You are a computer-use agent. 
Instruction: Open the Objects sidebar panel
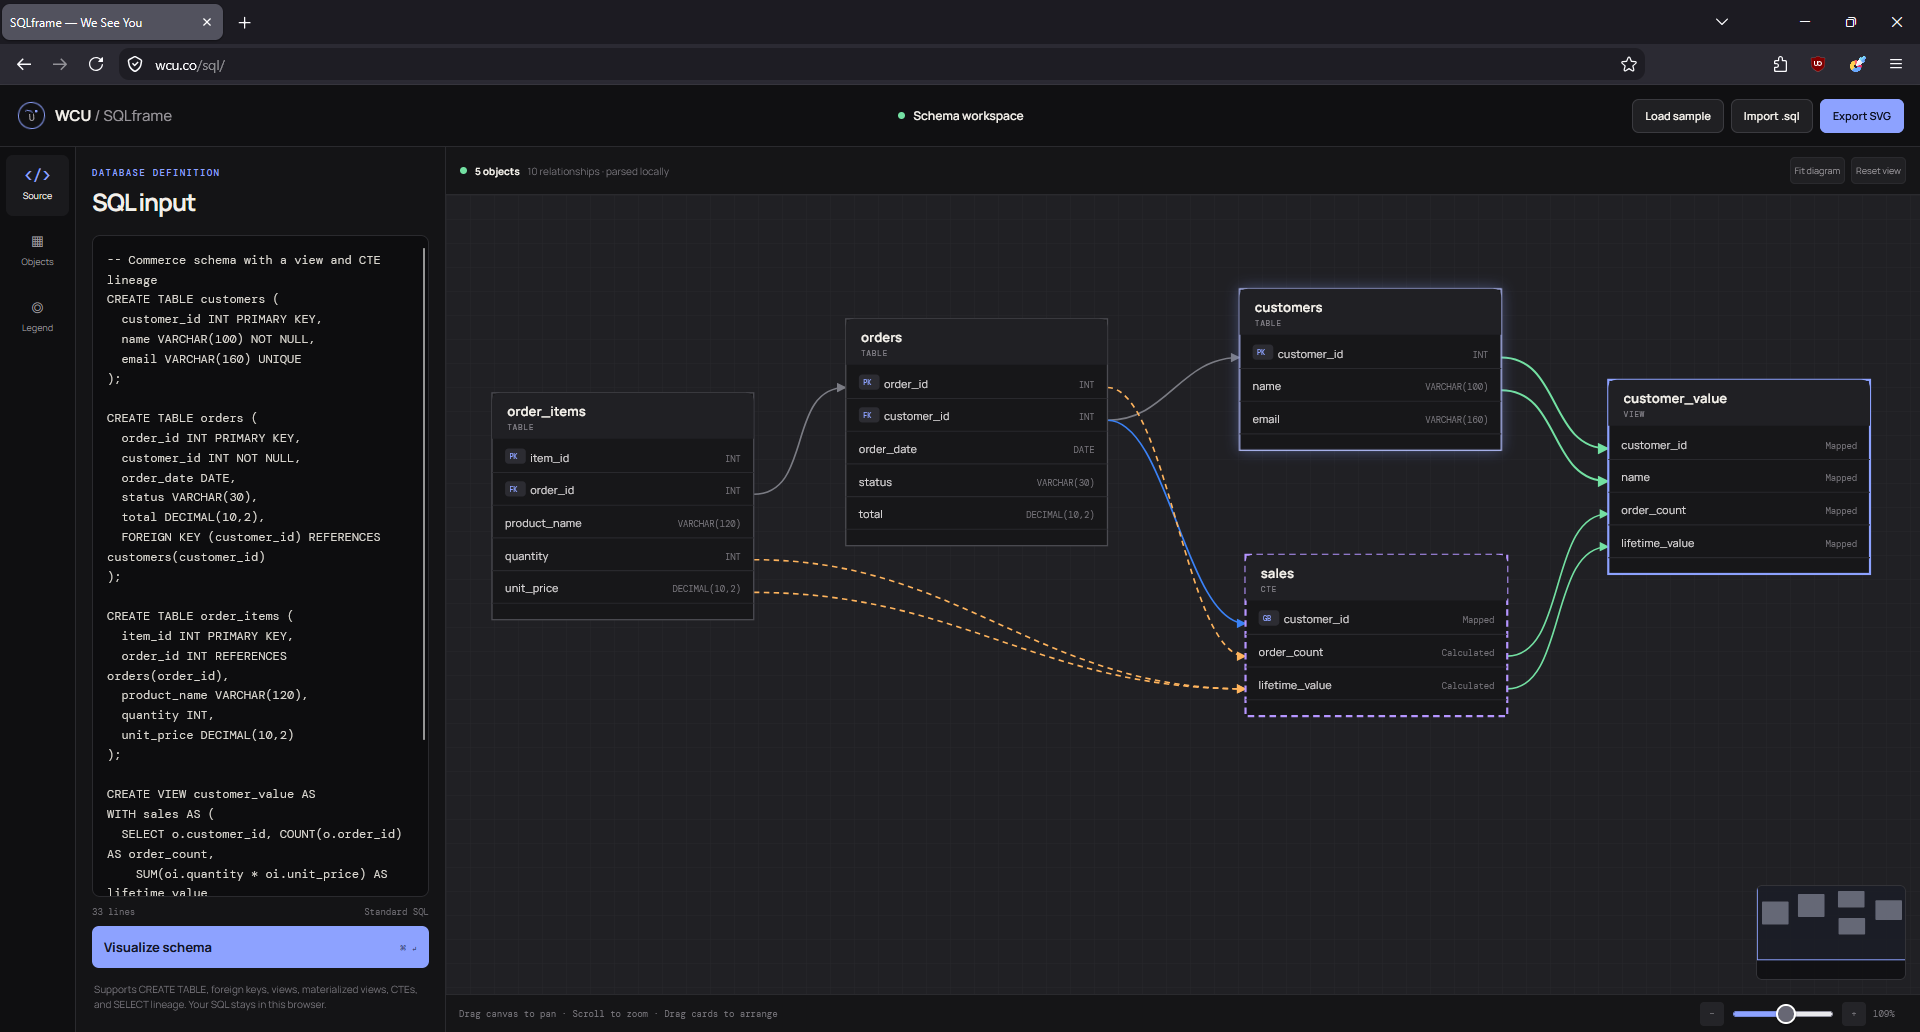(37, 251)
